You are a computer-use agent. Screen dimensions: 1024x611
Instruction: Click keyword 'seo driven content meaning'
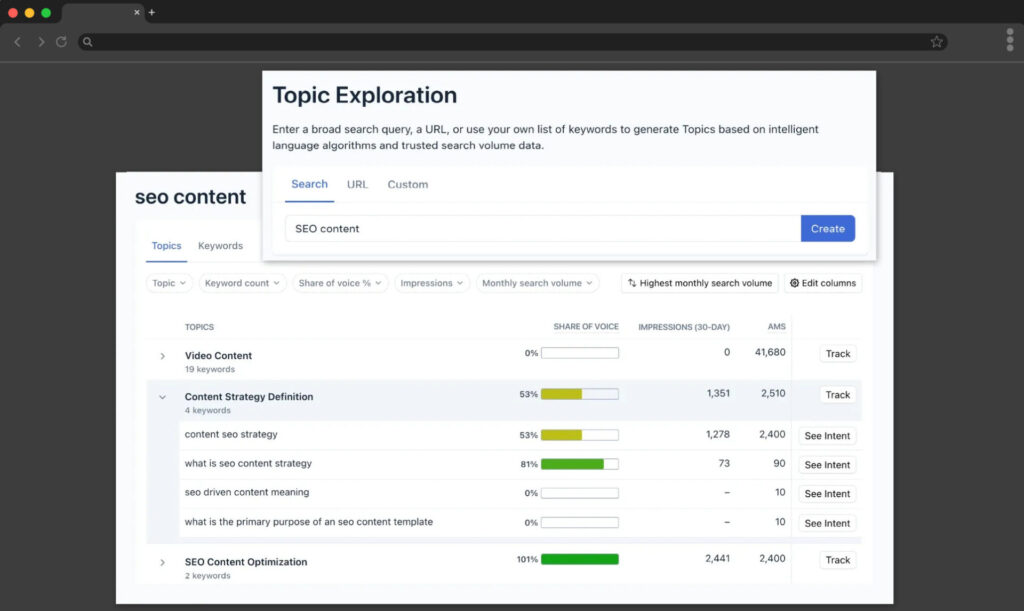tap(247, 492)
